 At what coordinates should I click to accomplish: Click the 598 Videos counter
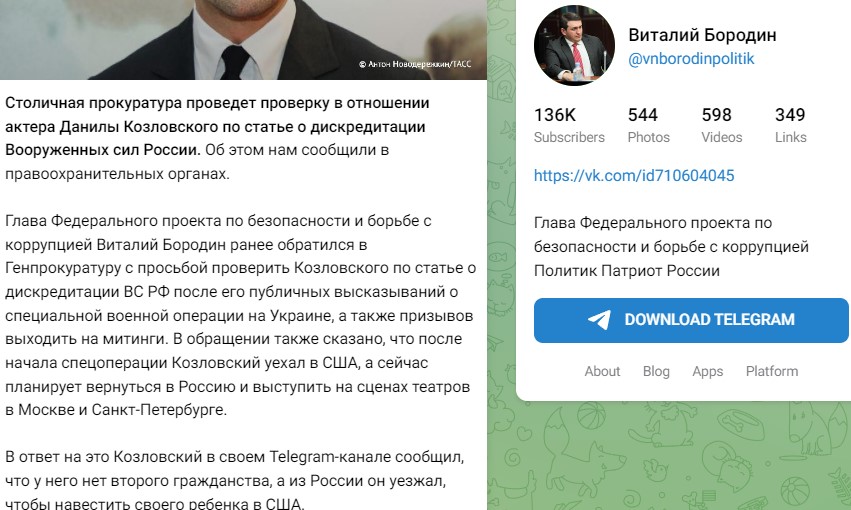pyautogui.click(x=721, y=125)
